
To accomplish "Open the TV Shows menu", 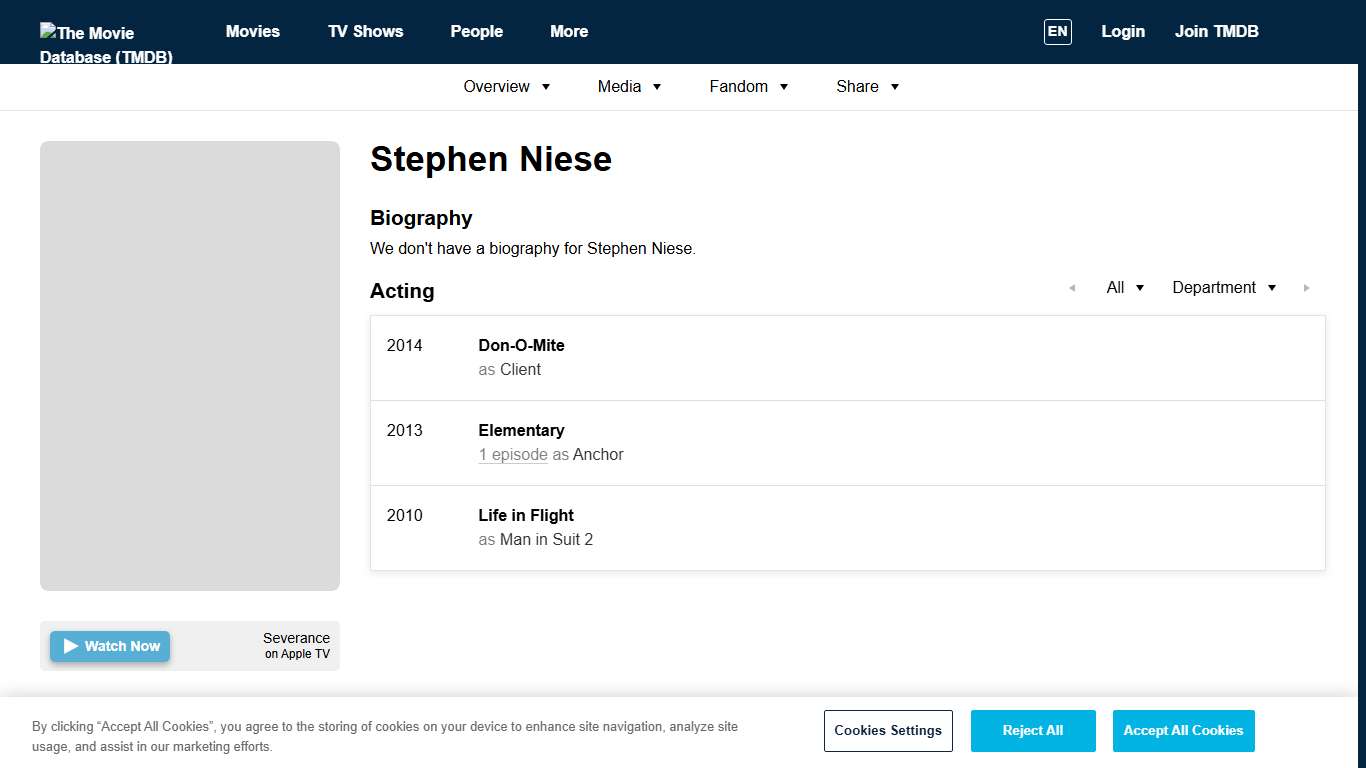I will click(365, 31).
